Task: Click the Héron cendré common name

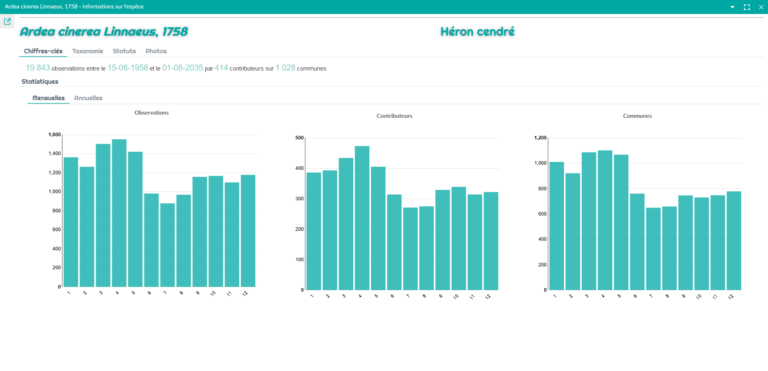Action: coord(478,32)
